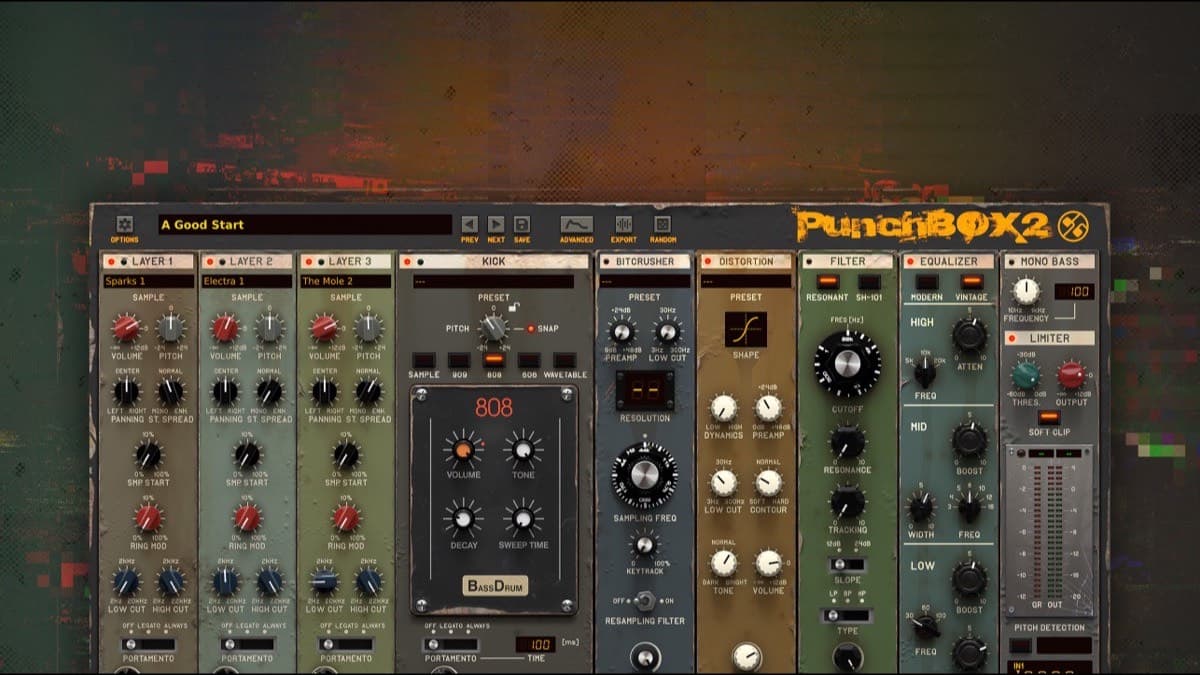This screenshot has height=675, width=1200.
Task: Click the Kick Pitch knob
Action: 493,327
